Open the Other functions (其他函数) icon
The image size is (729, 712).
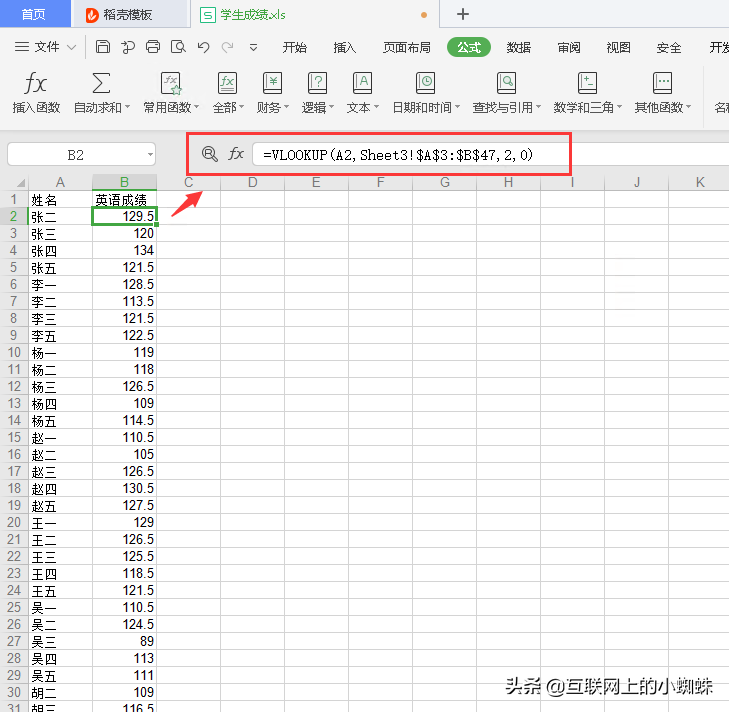[x=662, y=84]
